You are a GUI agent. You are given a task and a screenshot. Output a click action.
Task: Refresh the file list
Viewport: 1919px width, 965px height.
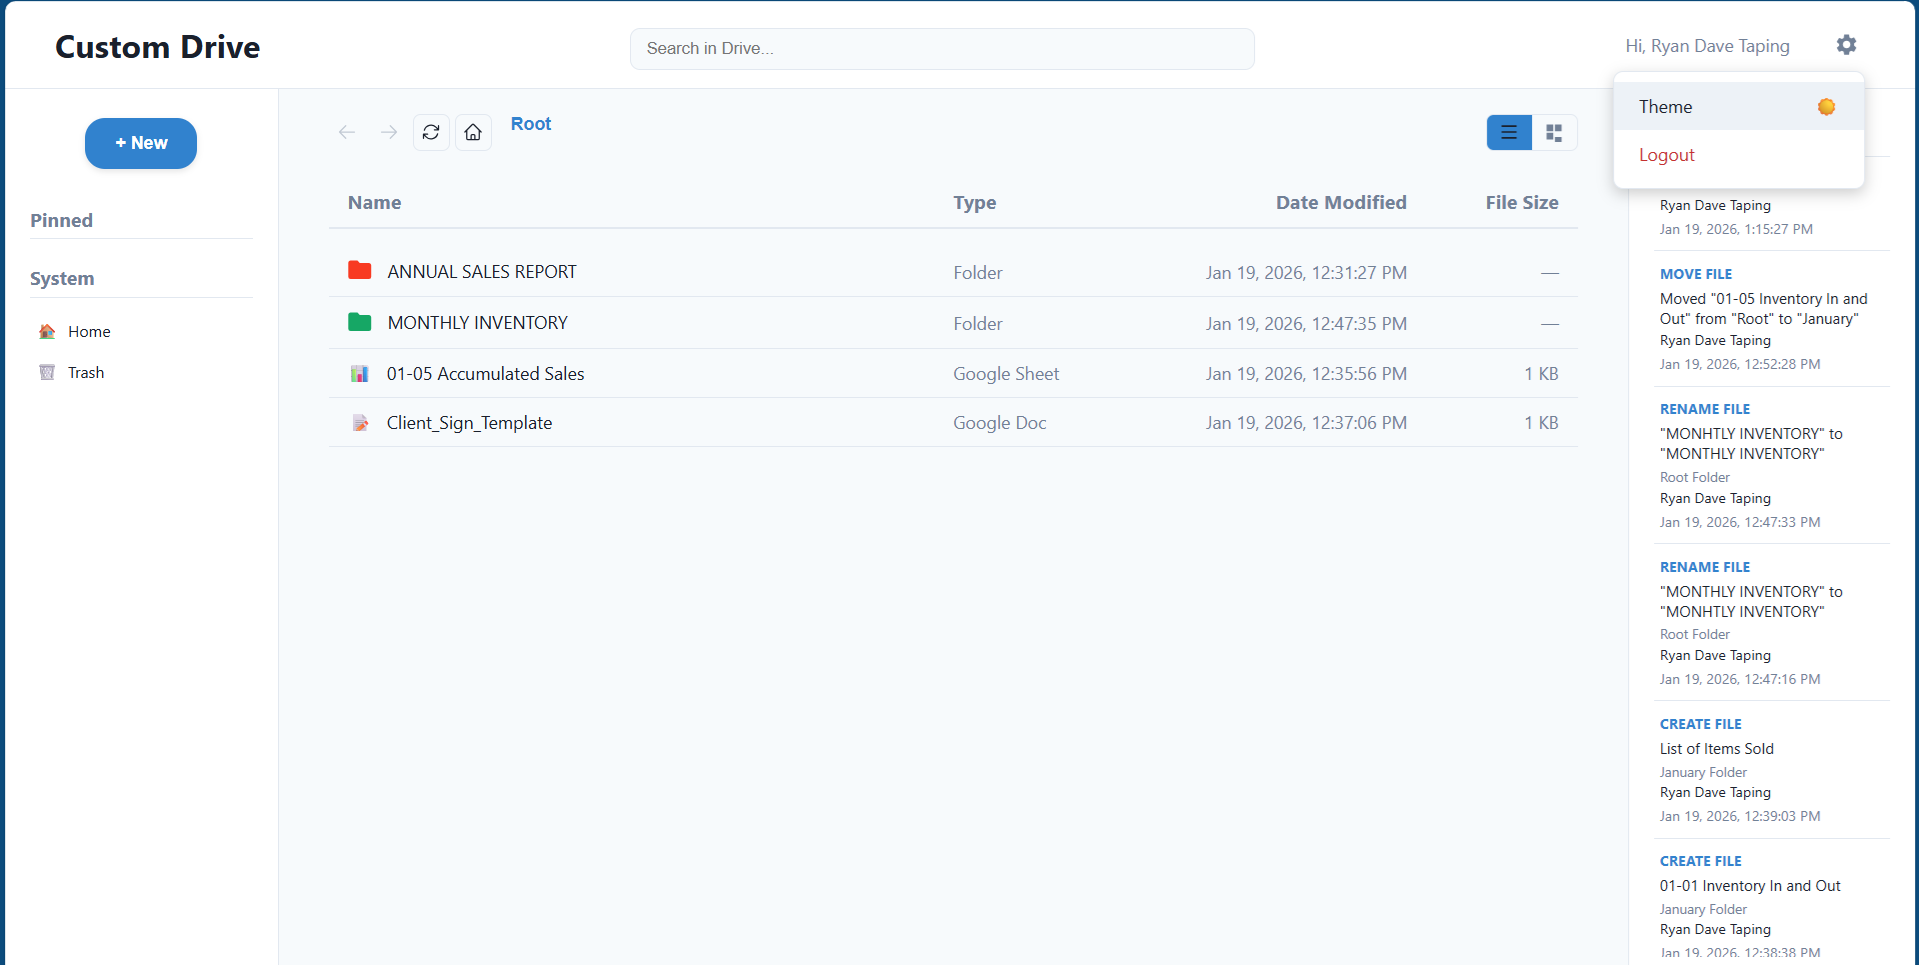430,132
